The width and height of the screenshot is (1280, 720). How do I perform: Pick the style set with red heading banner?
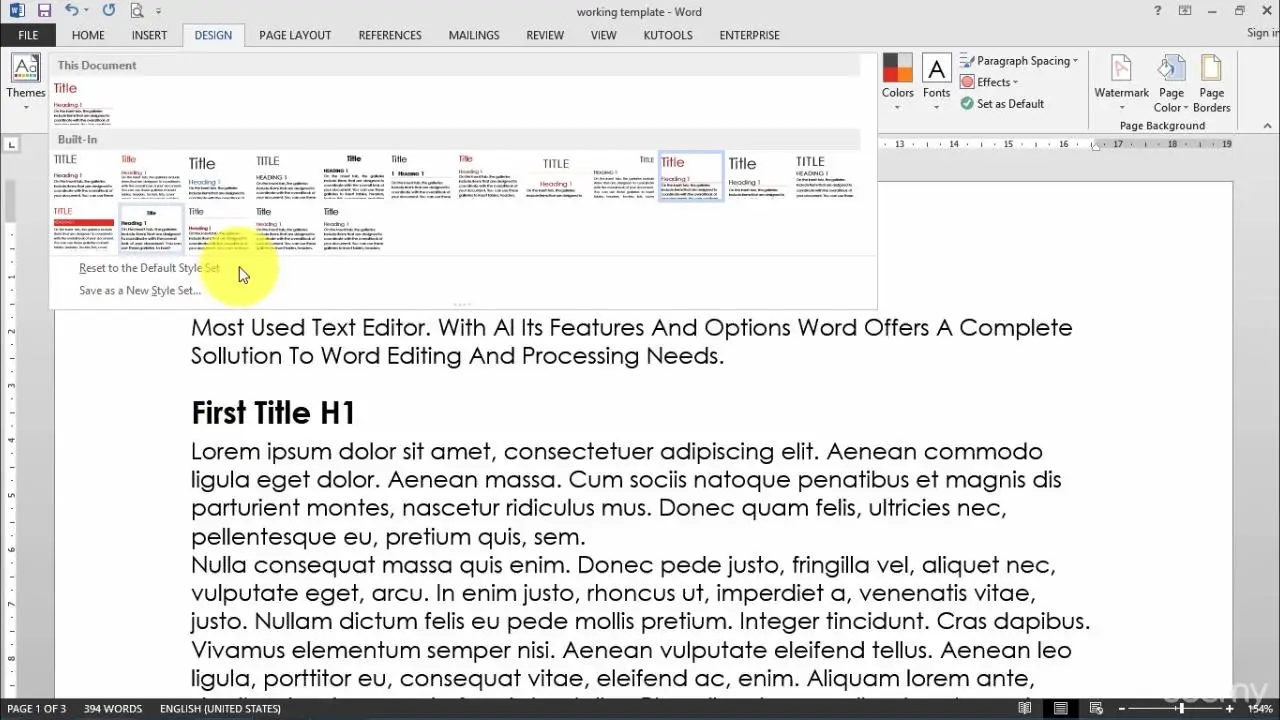click(84, 228)
